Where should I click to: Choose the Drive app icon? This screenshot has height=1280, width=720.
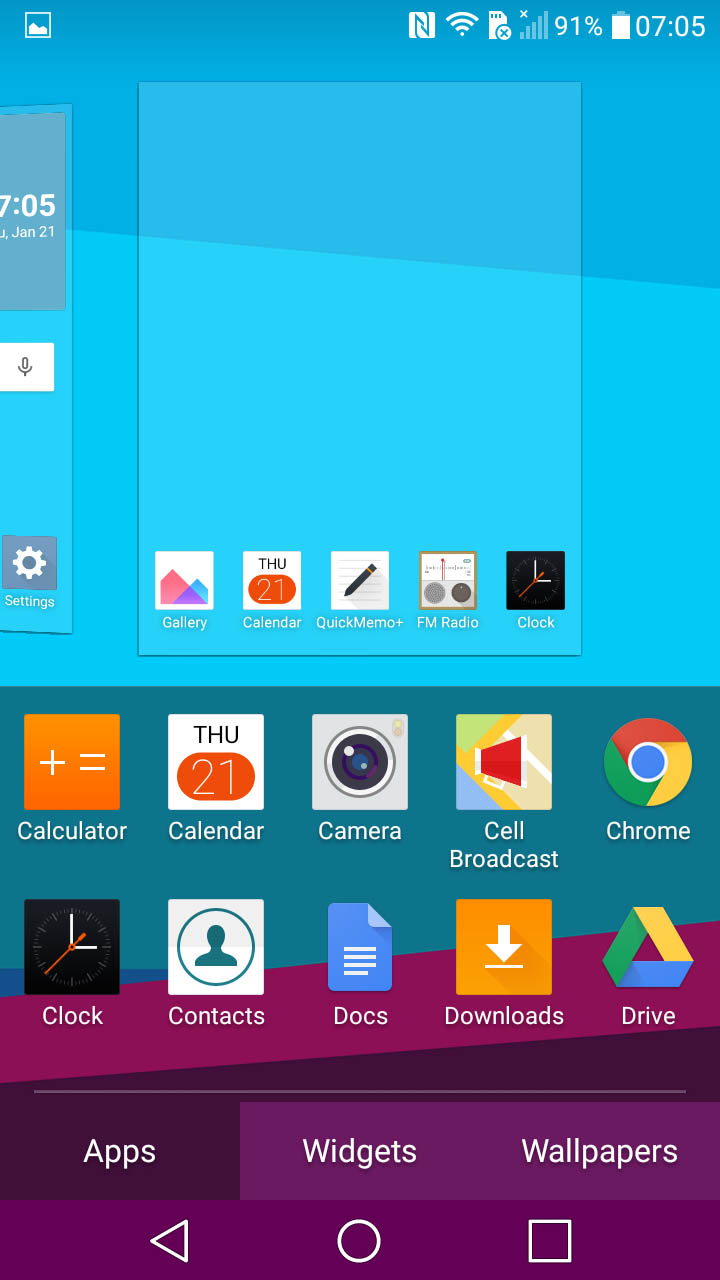tap(648, 947)
